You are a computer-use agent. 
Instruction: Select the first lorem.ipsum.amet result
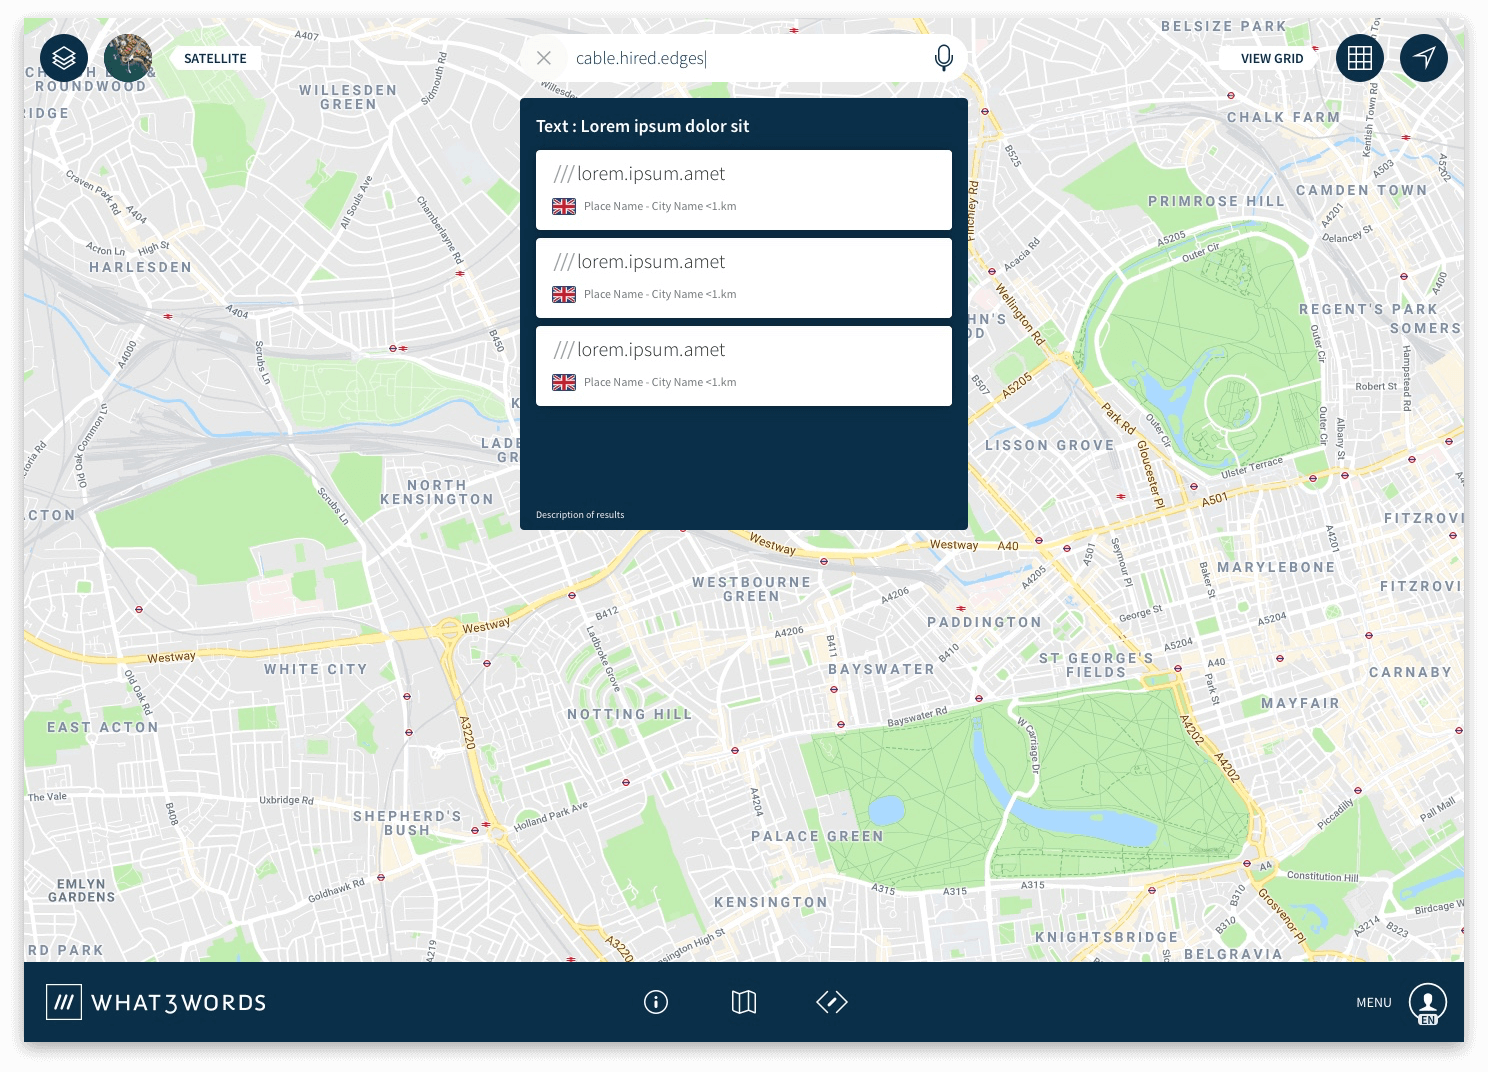744,190
